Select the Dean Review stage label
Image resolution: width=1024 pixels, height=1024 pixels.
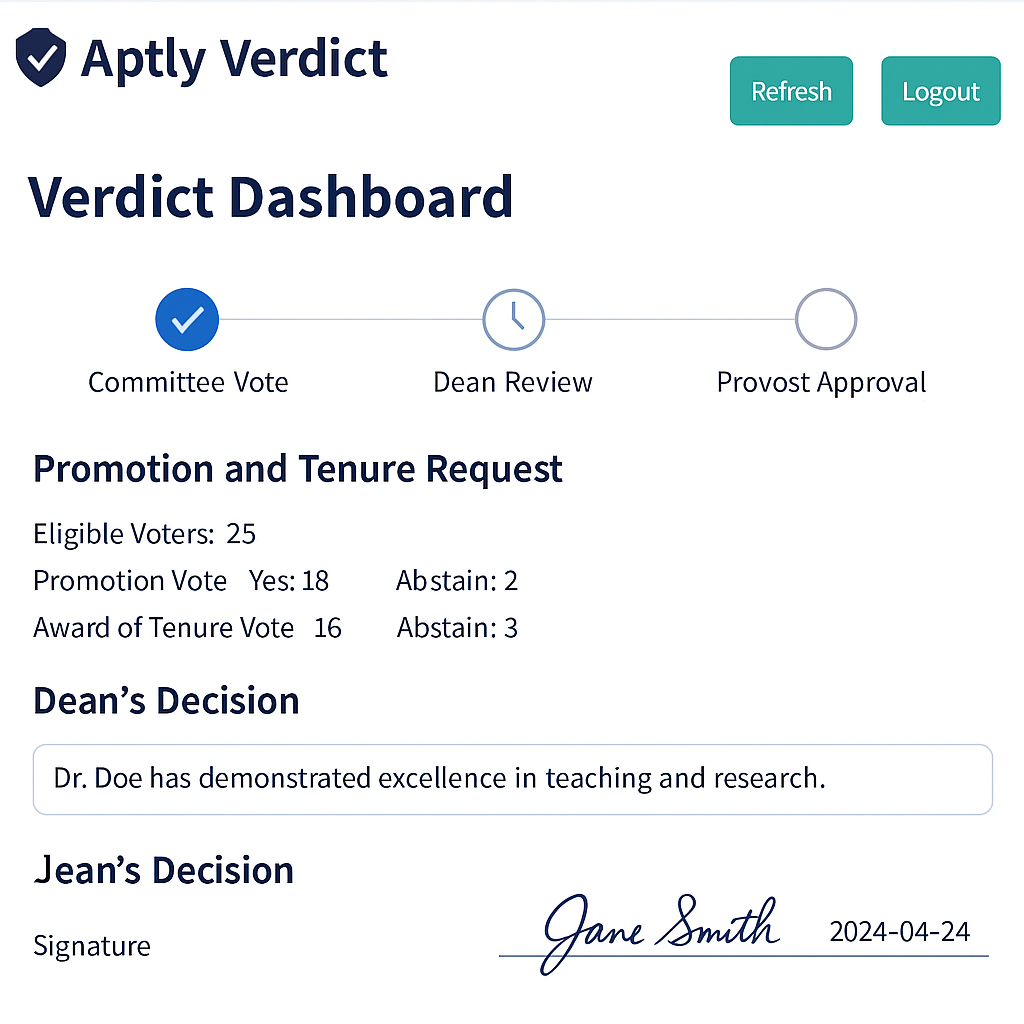pyautogui.click(x=512, y=382)
